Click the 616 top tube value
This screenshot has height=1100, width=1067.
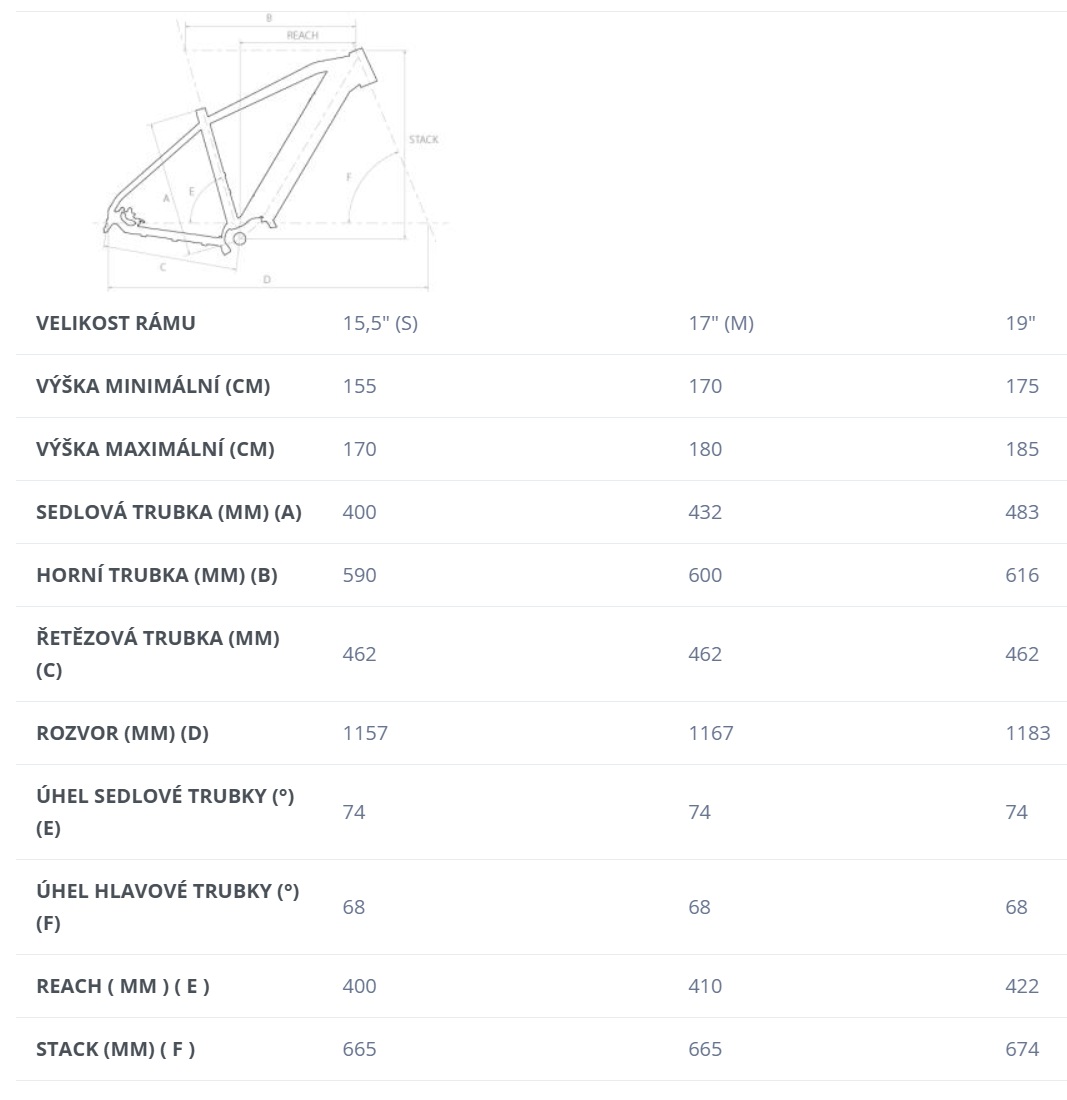click(x=1022, y=575)
